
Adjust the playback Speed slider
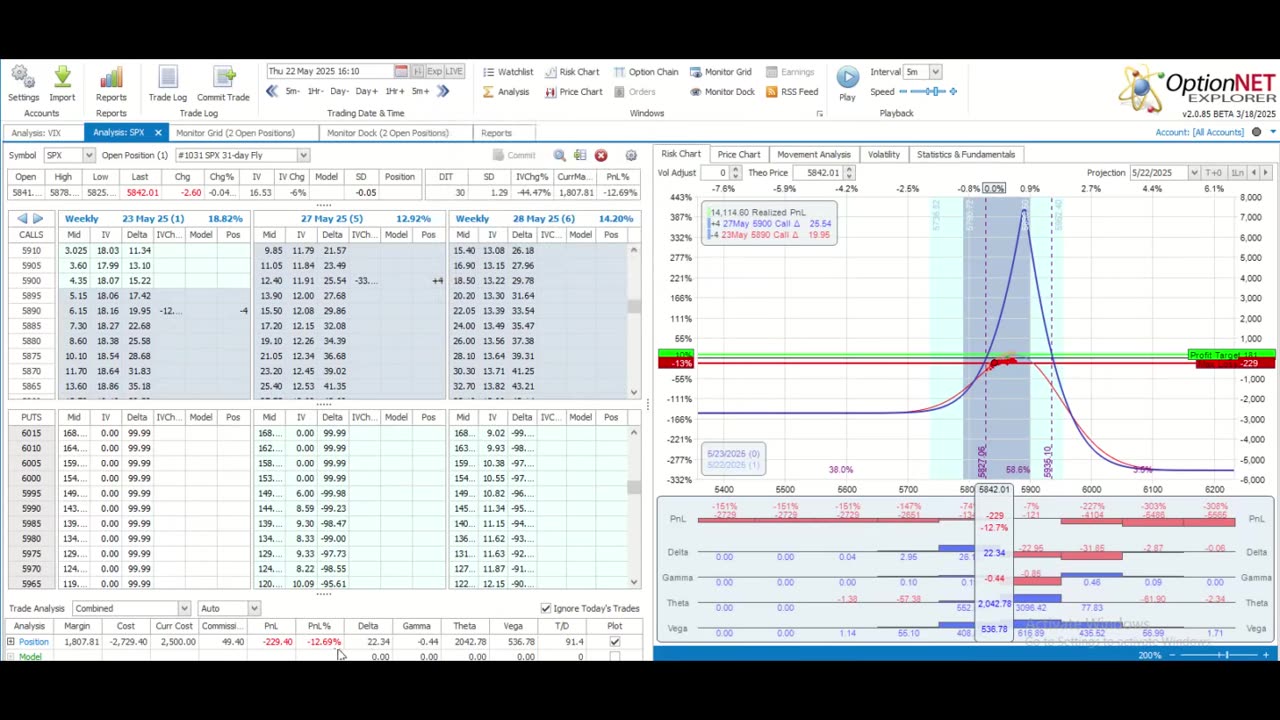pyautogui.click(x=928, y=92)
